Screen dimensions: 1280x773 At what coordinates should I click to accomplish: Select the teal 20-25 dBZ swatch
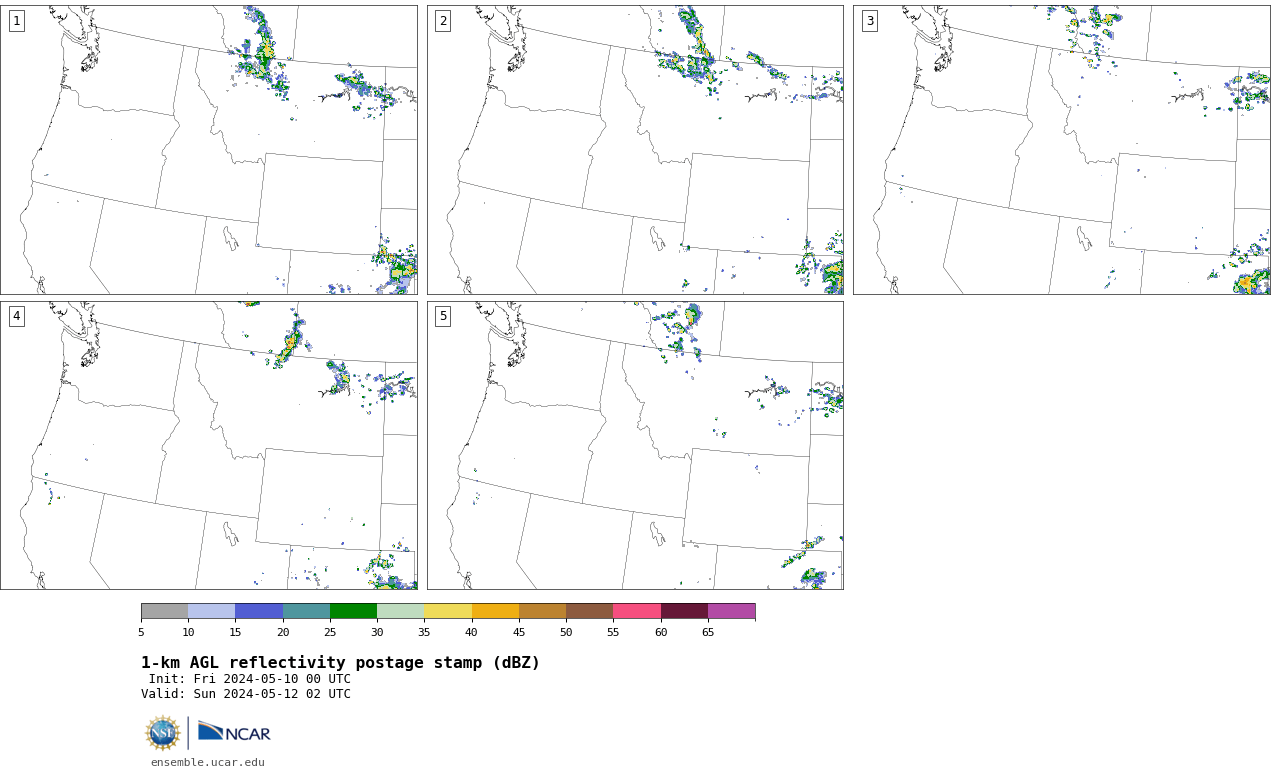(x=306, y=611)
